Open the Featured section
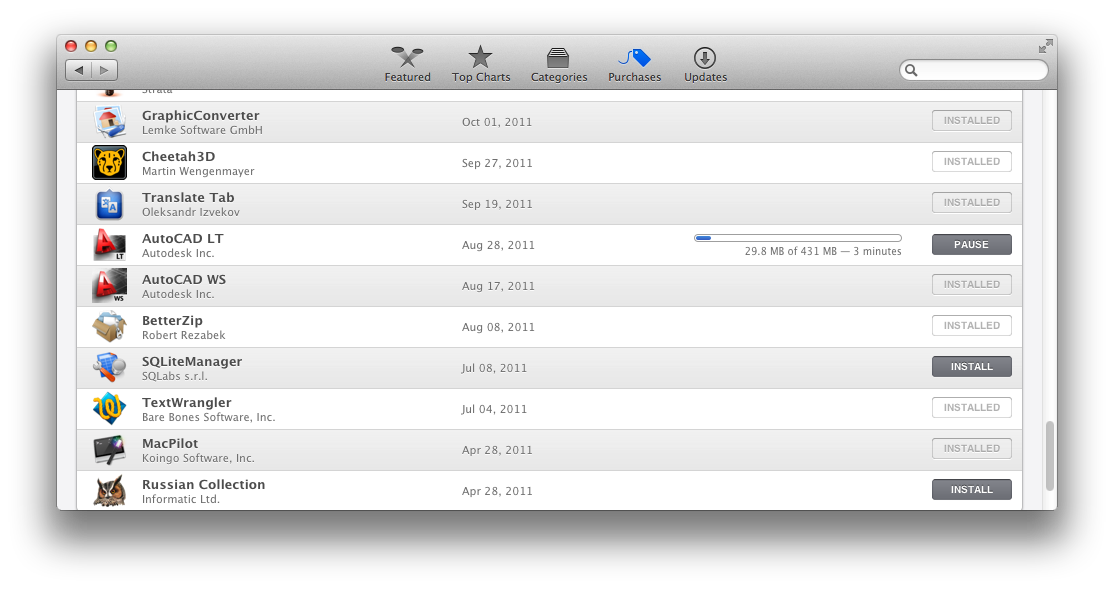This screenshot has width=1114, height=589. point(407,64)
